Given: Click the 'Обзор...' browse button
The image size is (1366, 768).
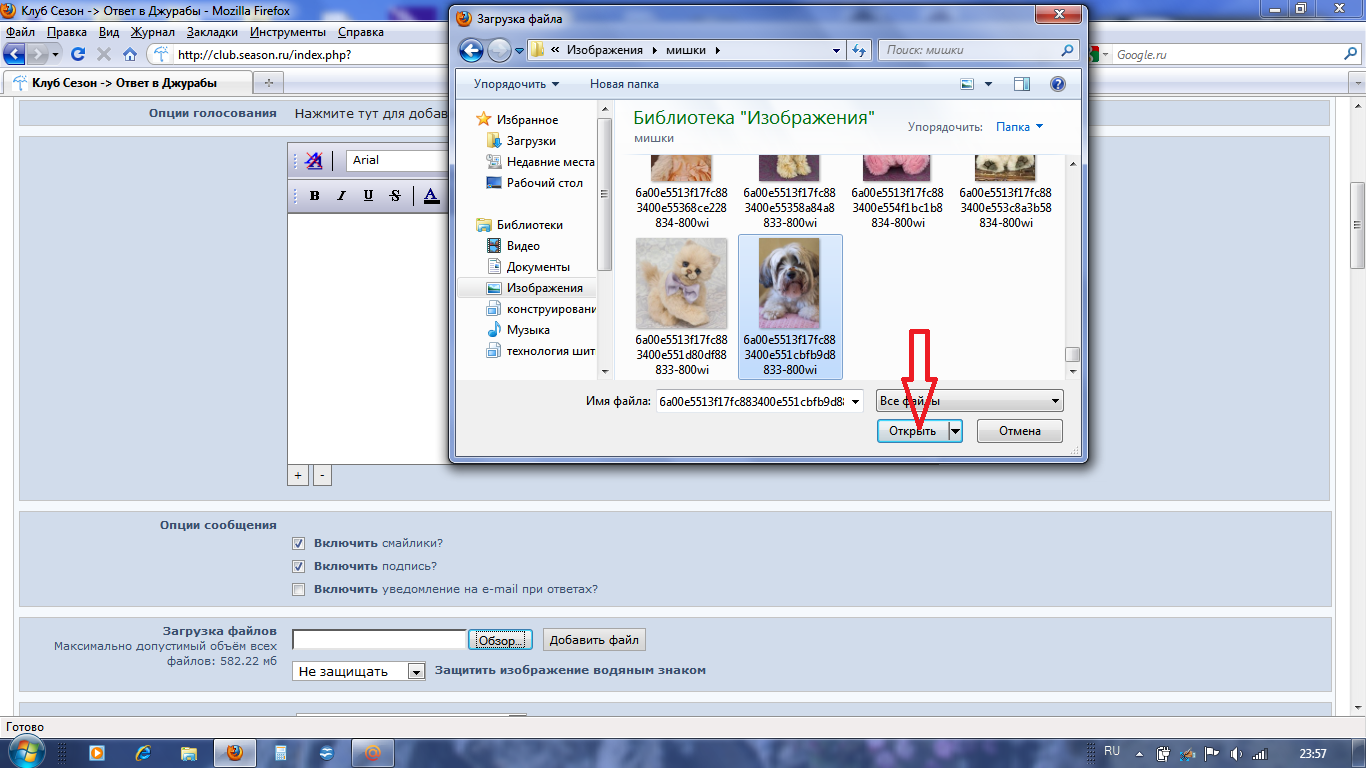Looking at the screenshot, I should (498, 640).
